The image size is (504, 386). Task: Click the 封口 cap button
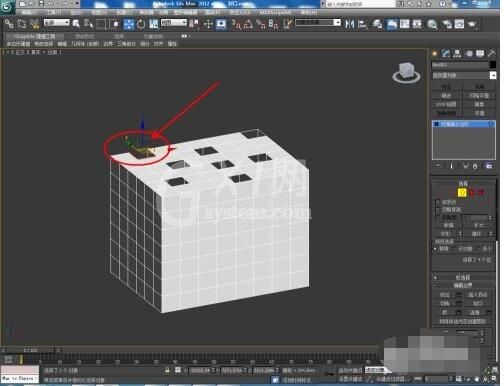pos(478,303)
